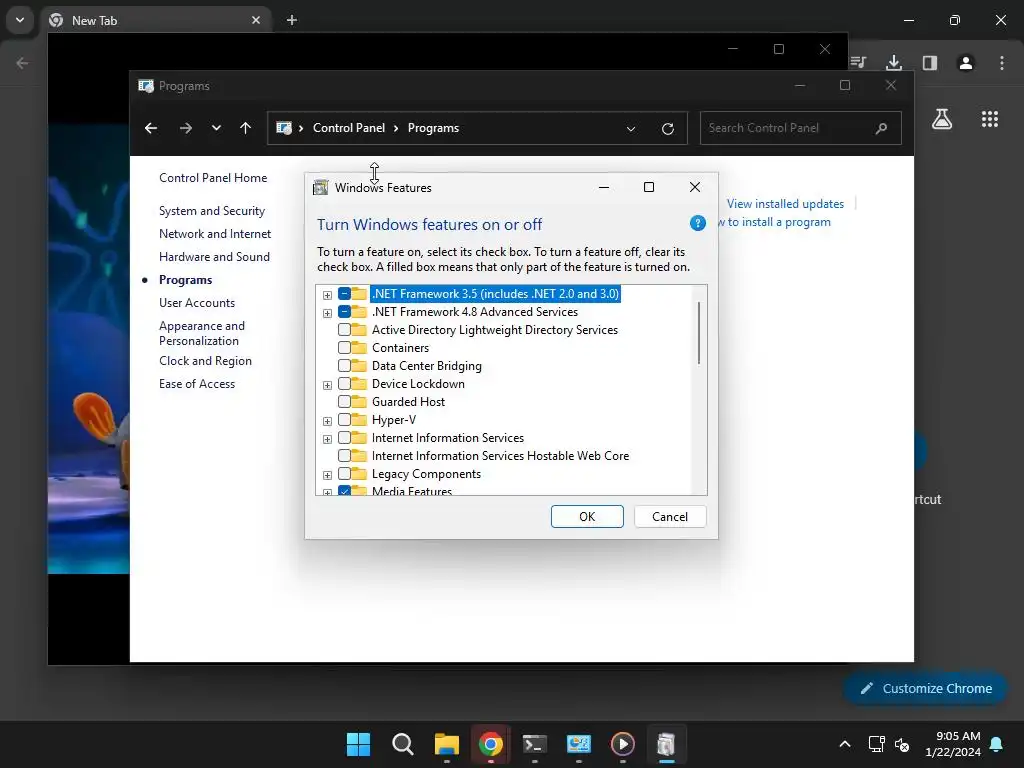Enable the Containers checkbox
This screenshot has height=768, width=1024.
pyautogui.click(x=344, y=348)
